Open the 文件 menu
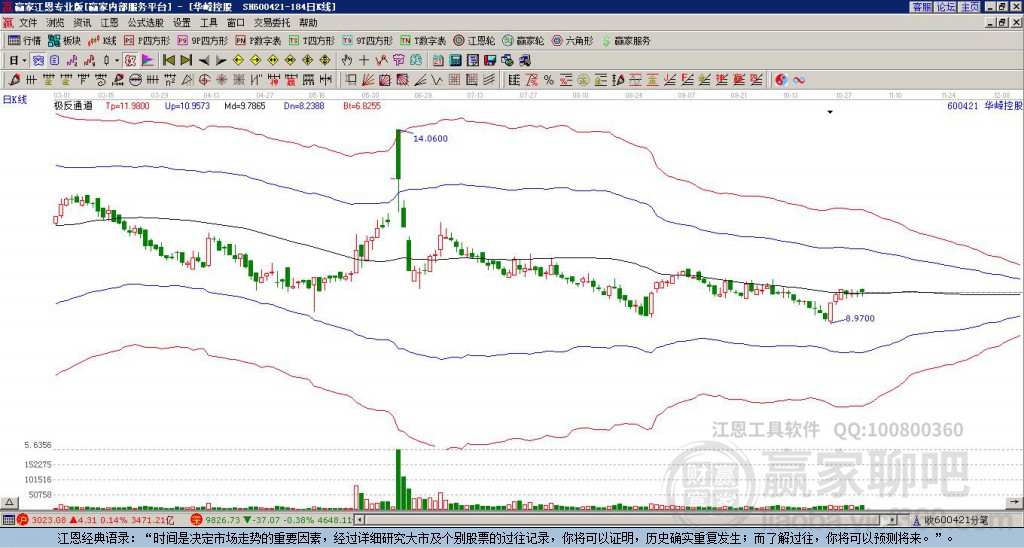The width and height of the screenshot is (1024, 548). tap(28, 23)
